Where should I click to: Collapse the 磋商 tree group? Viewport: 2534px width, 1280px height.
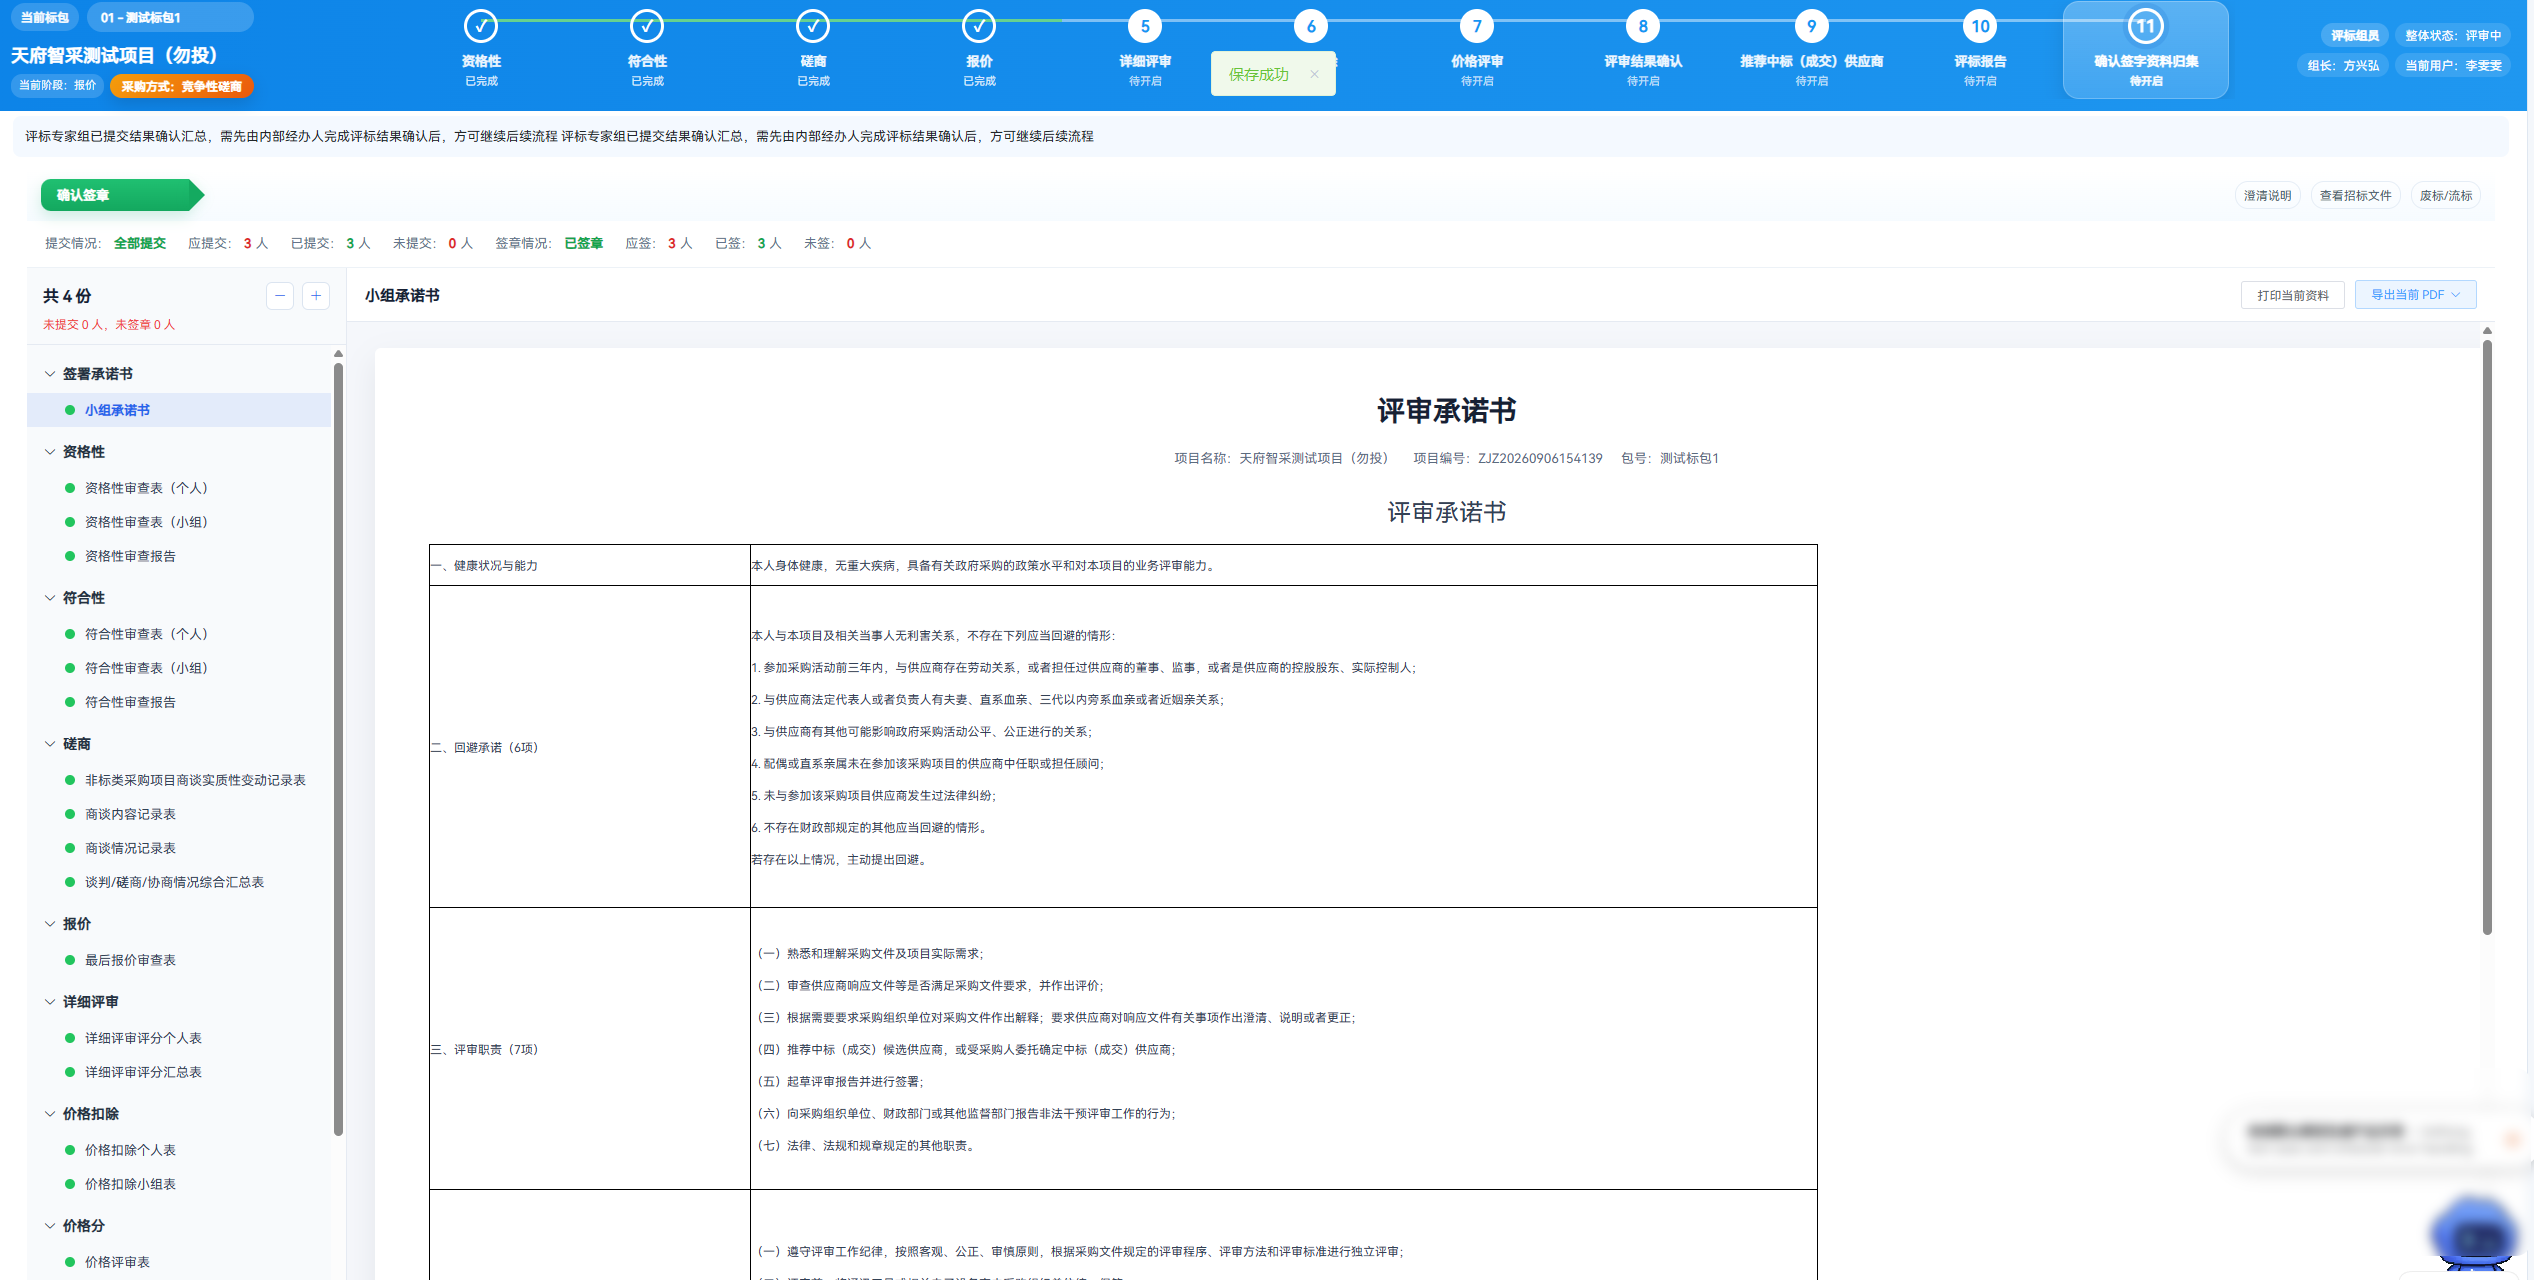coord(50,743)
